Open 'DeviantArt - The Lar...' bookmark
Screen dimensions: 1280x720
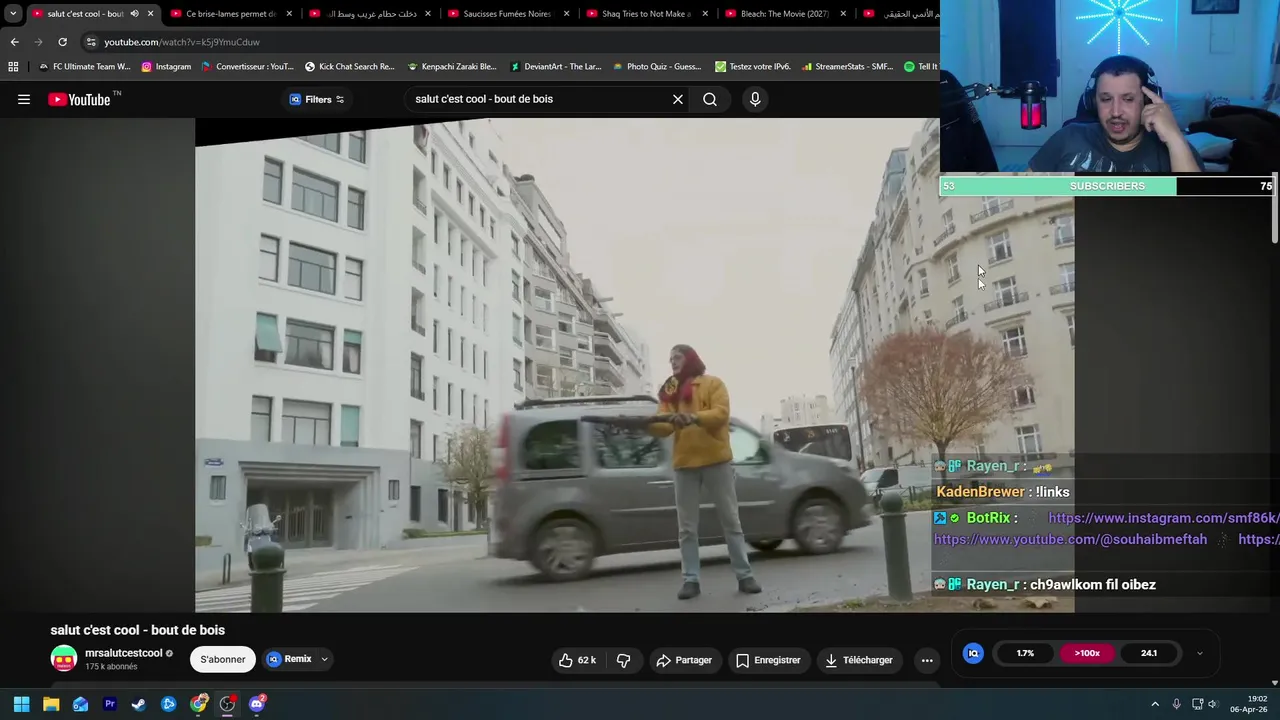click(x=556, y=67)
